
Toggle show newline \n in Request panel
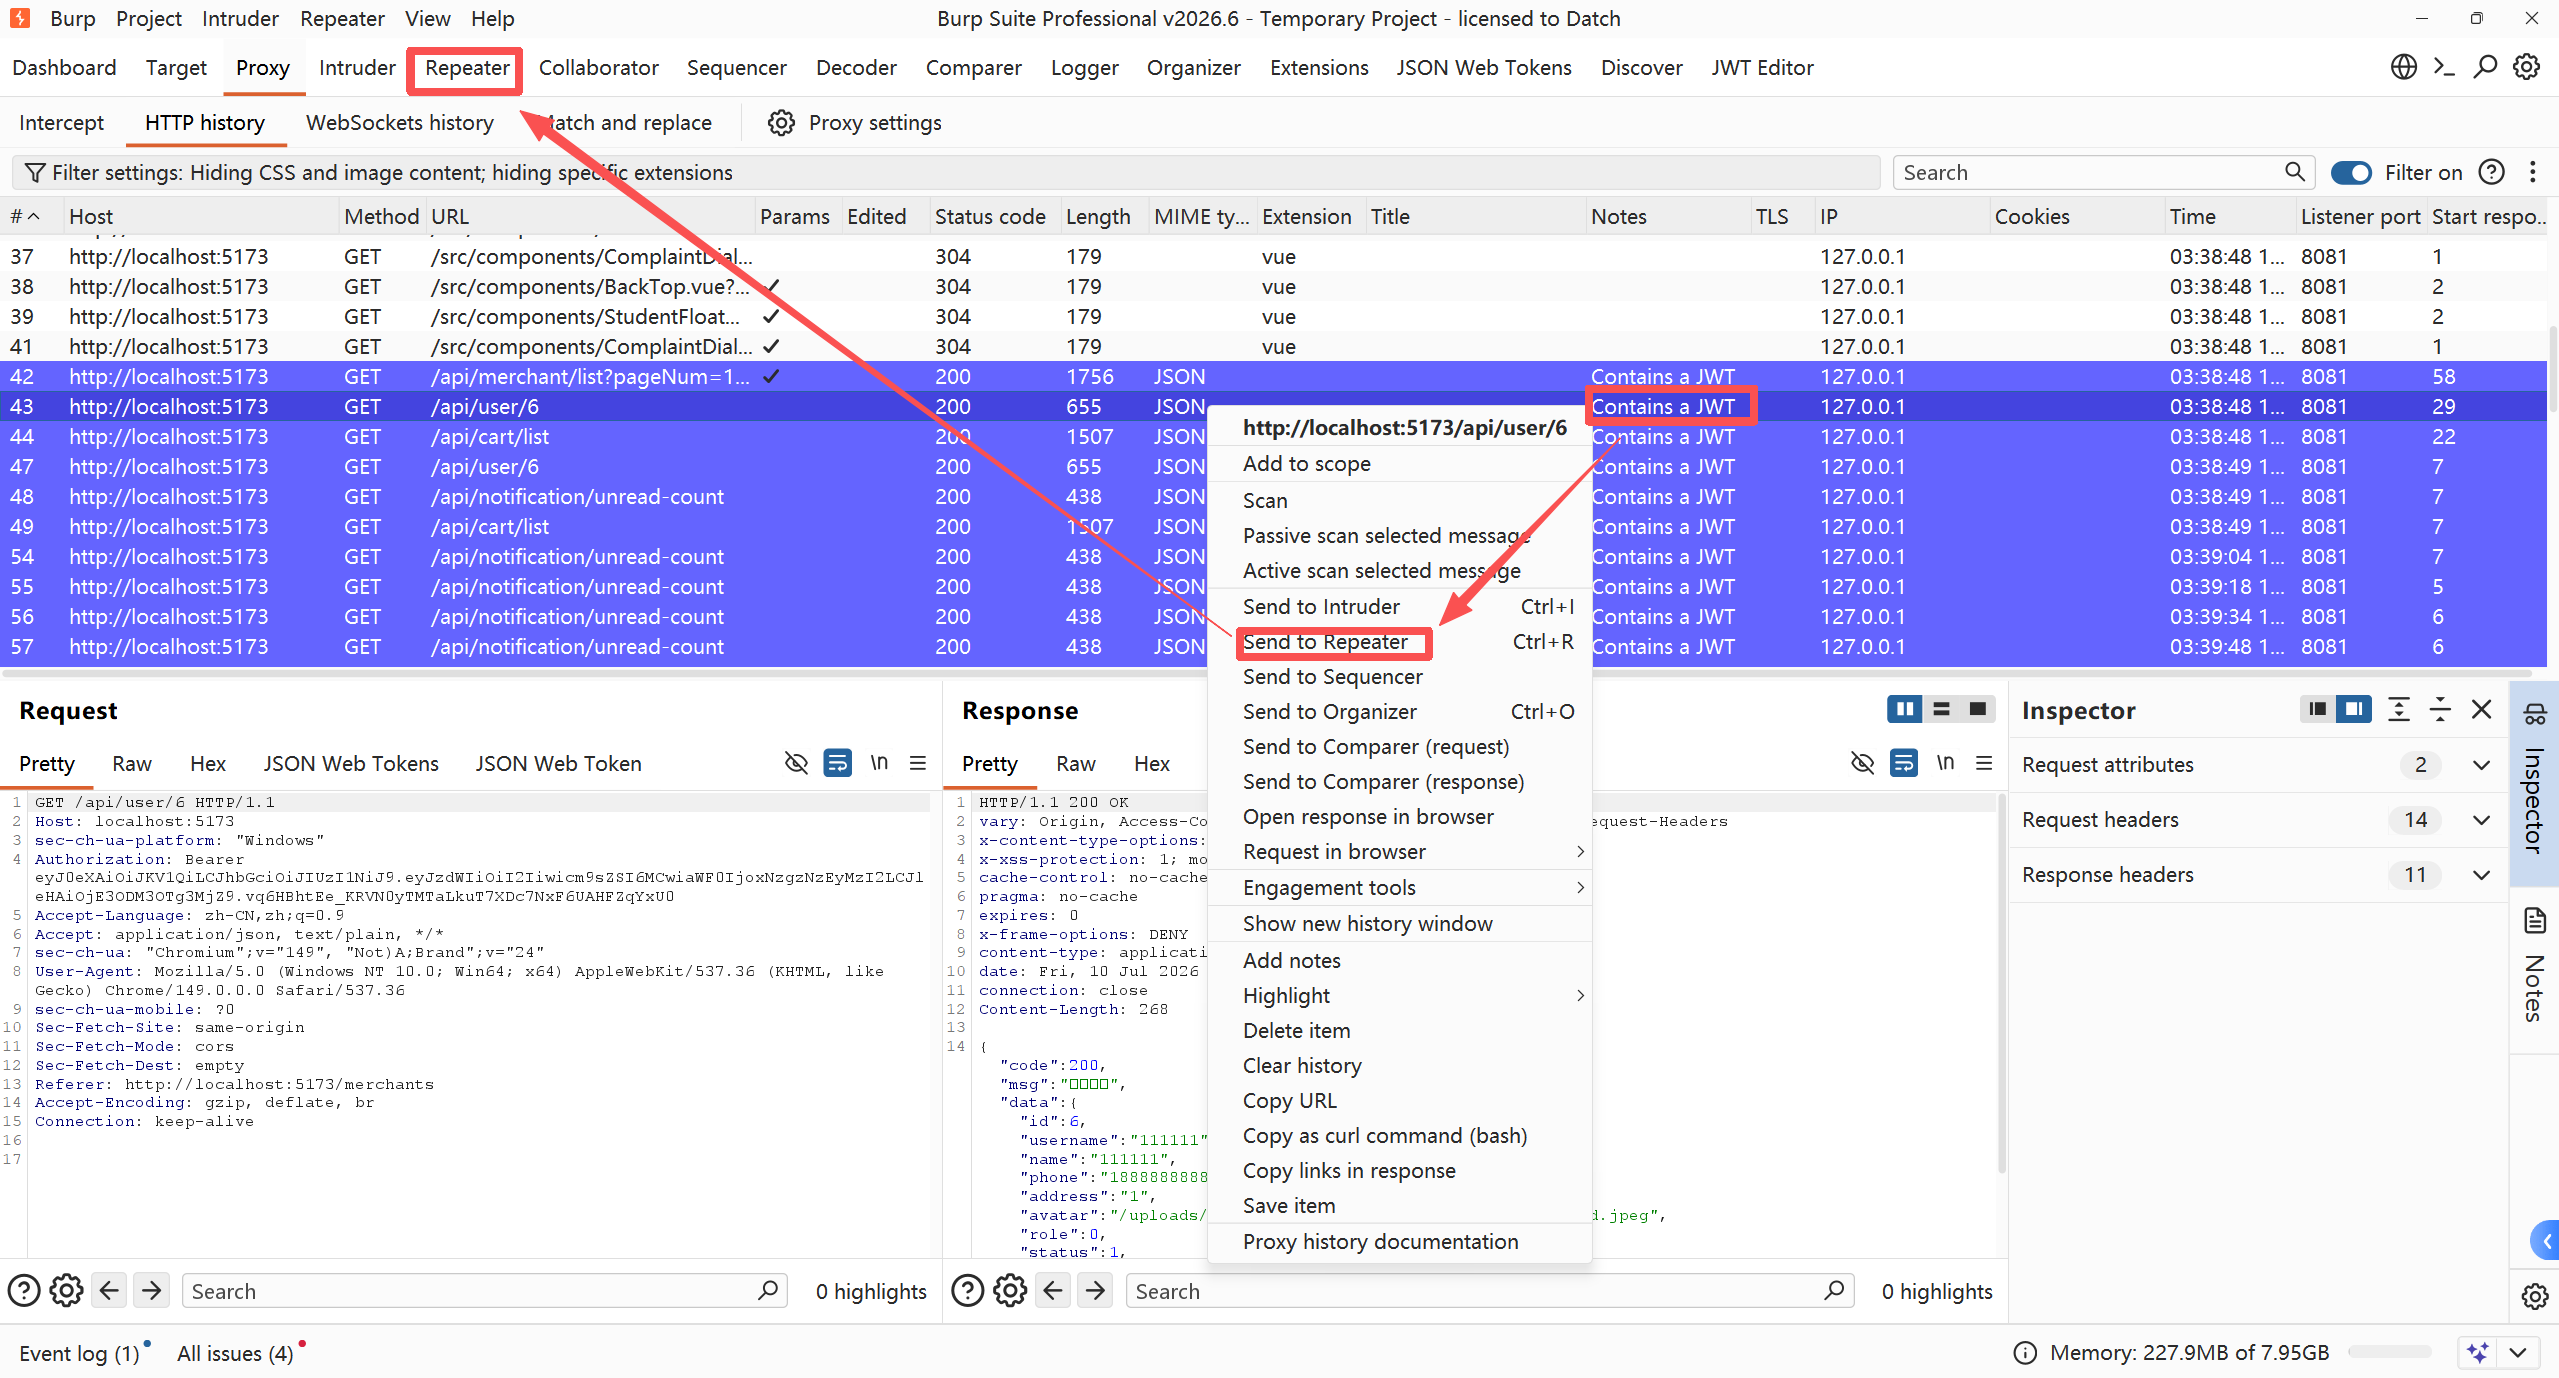(879, 763)
